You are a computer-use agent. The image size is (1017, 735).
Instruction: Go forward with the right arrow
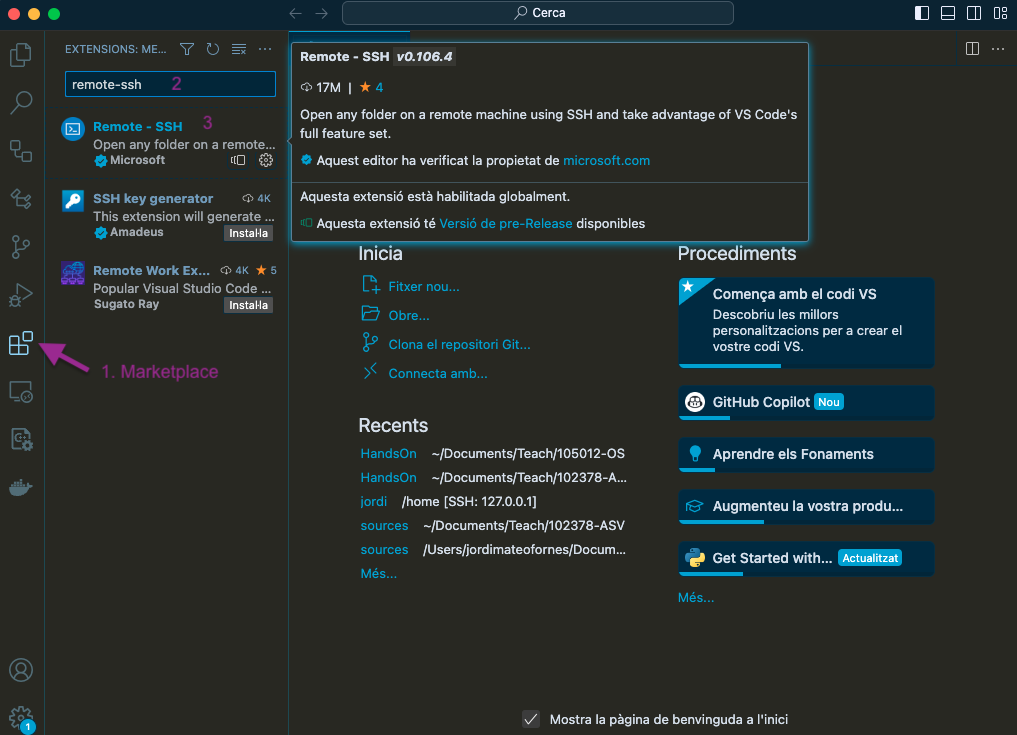click(321, 13)
